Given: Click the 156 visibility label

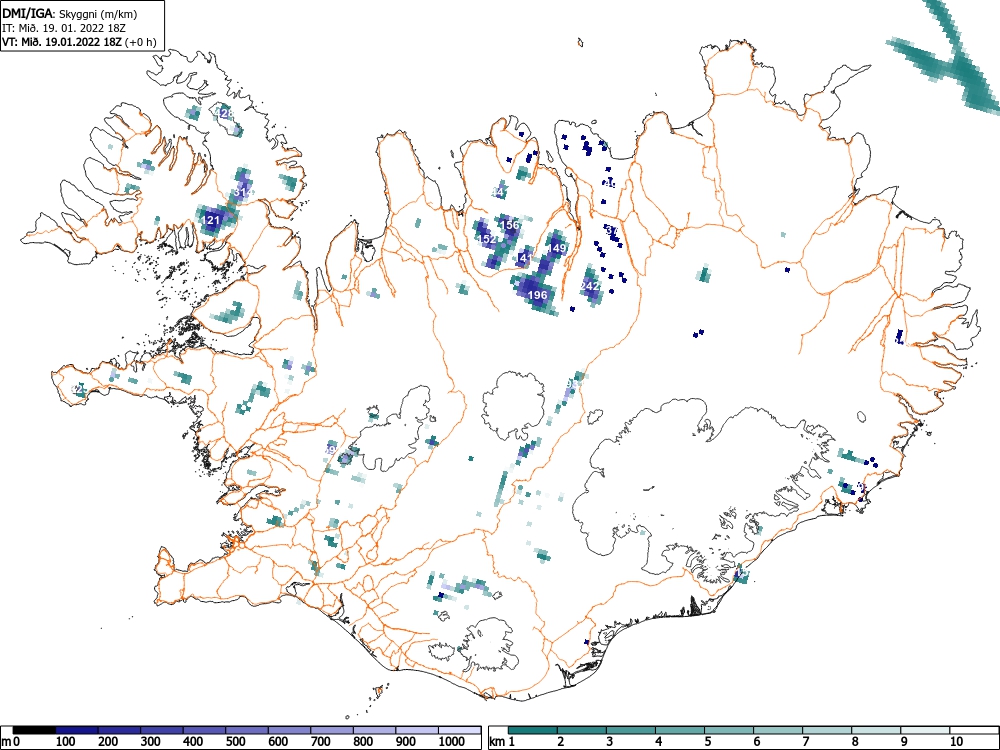Looking at the screenshot, I should (510, 225).
